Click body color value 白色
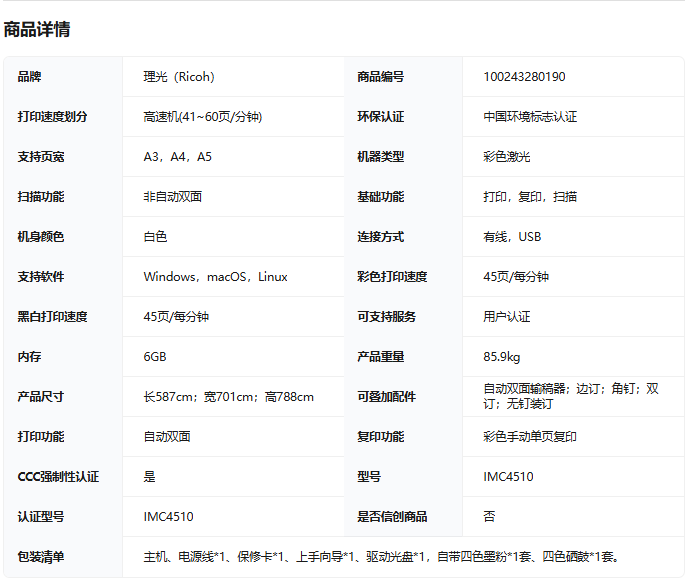Viewport: 691px width, 585px height. [155, 237]
